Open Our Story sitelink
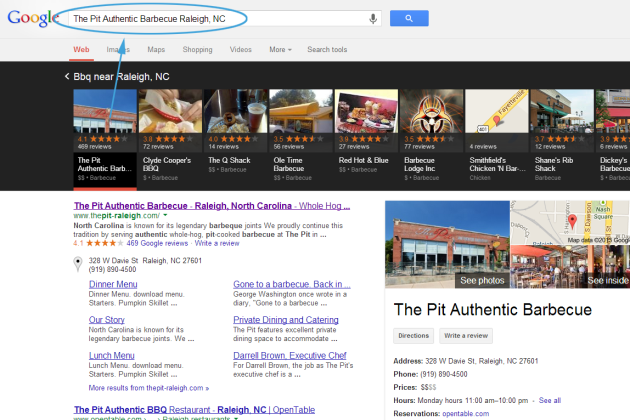The width and height of the screenshot is (630, 420). [x=106, y=320]
